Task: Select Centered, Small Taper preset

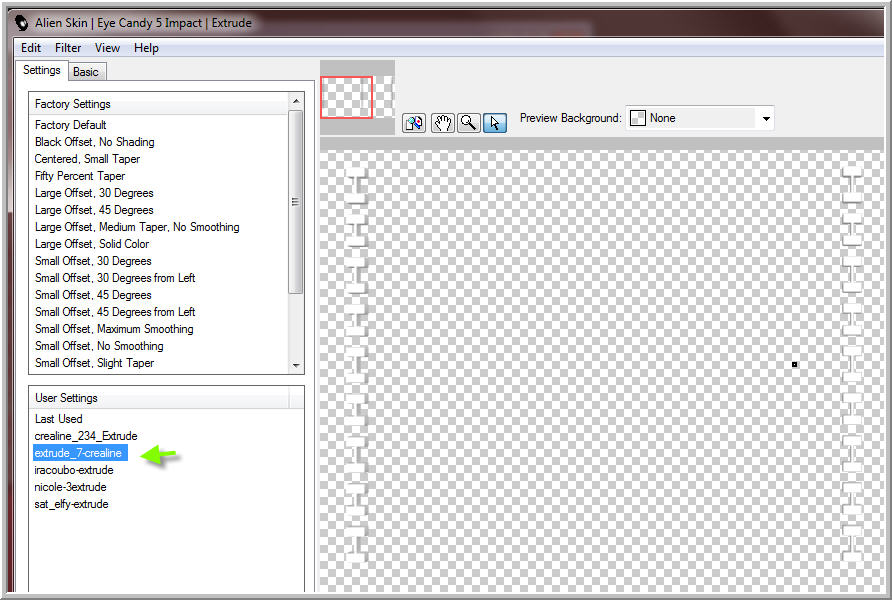Action: pos(87,159)
